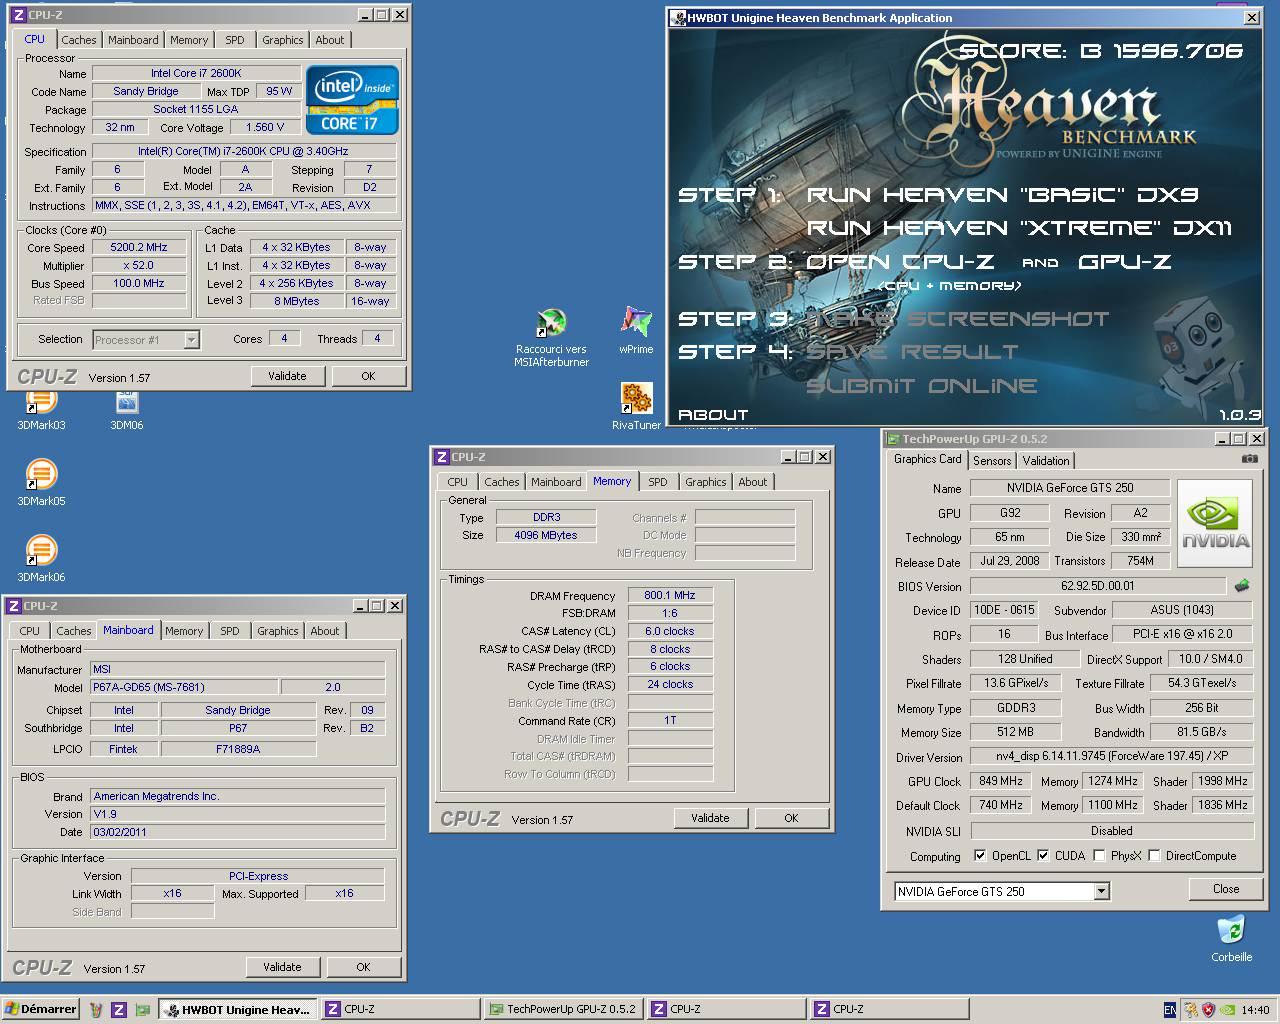Click the EN language indicator in system tray
The image size is (1280, 1024).
pyautogui.click(x=1171, y=1010)
